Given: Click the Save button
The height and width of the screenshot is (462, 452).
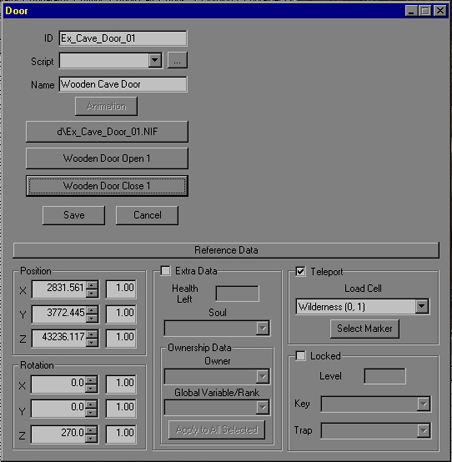Looking at the screenshot, I should pos(74,215).
